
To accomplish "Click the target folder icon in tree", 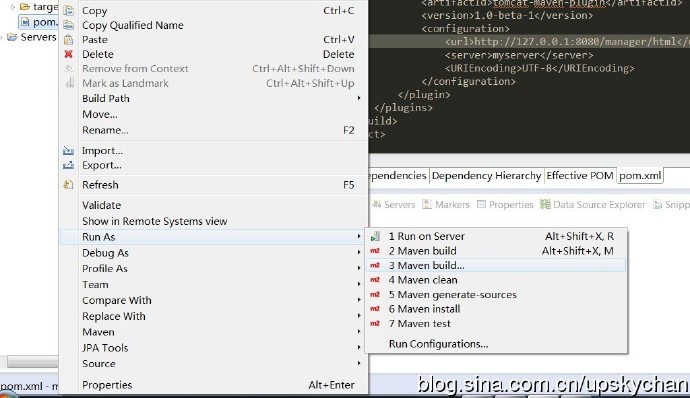I will tap(25, 7).
